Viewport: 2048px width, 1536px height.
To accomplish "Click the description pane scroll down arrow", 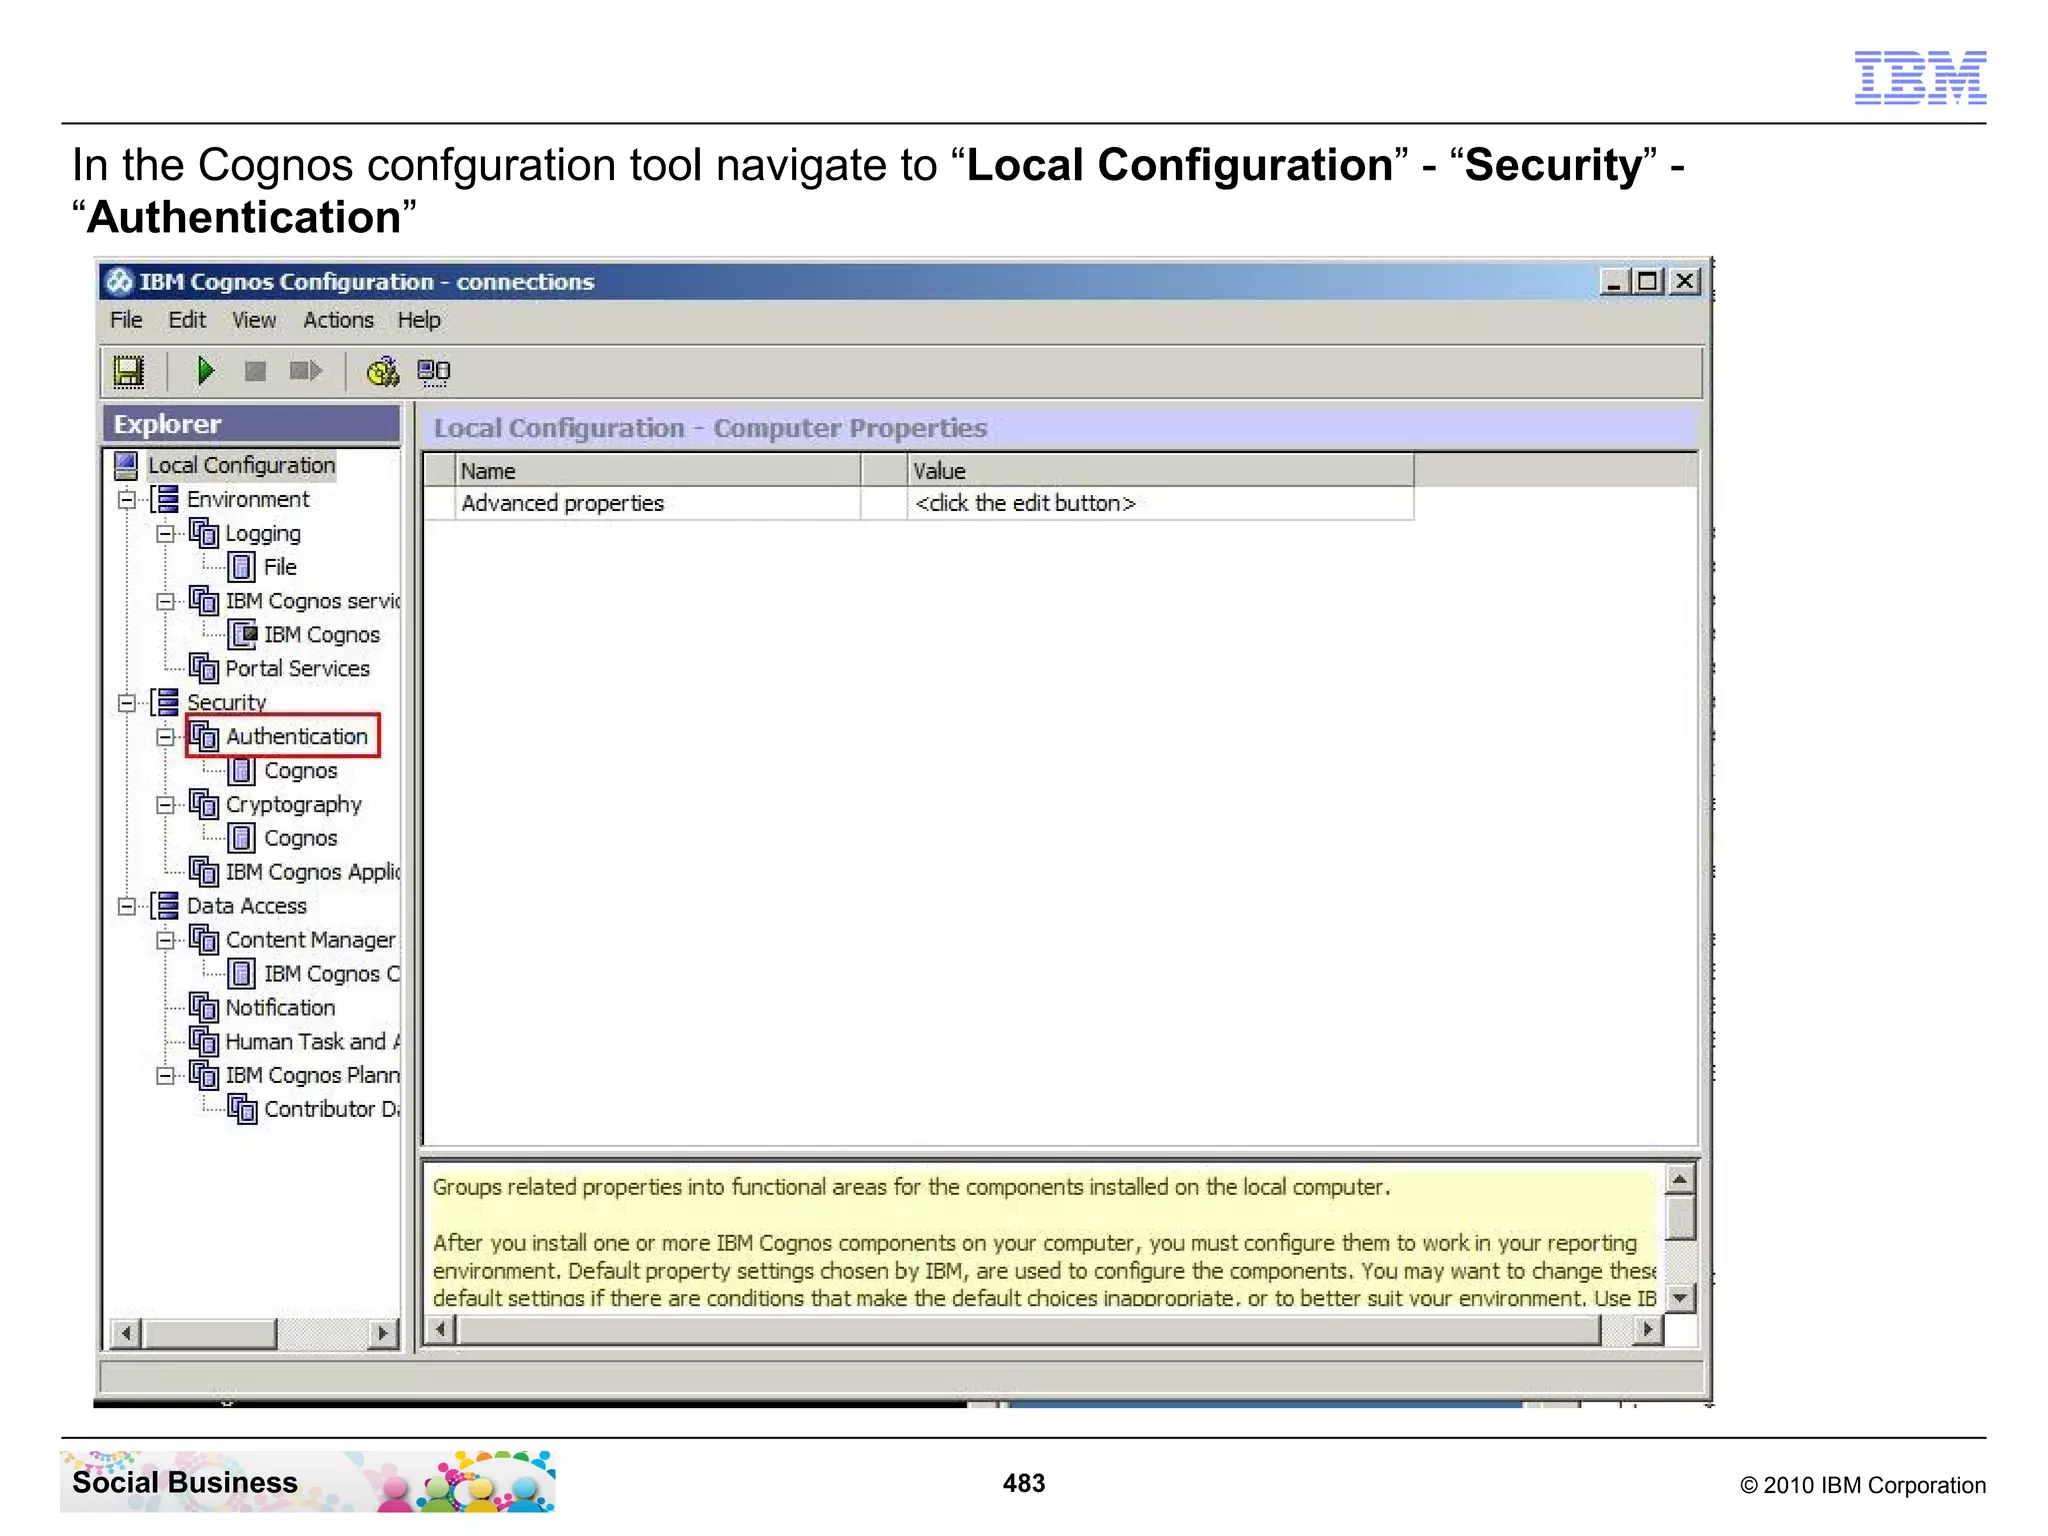I will pos(1680,1298).
